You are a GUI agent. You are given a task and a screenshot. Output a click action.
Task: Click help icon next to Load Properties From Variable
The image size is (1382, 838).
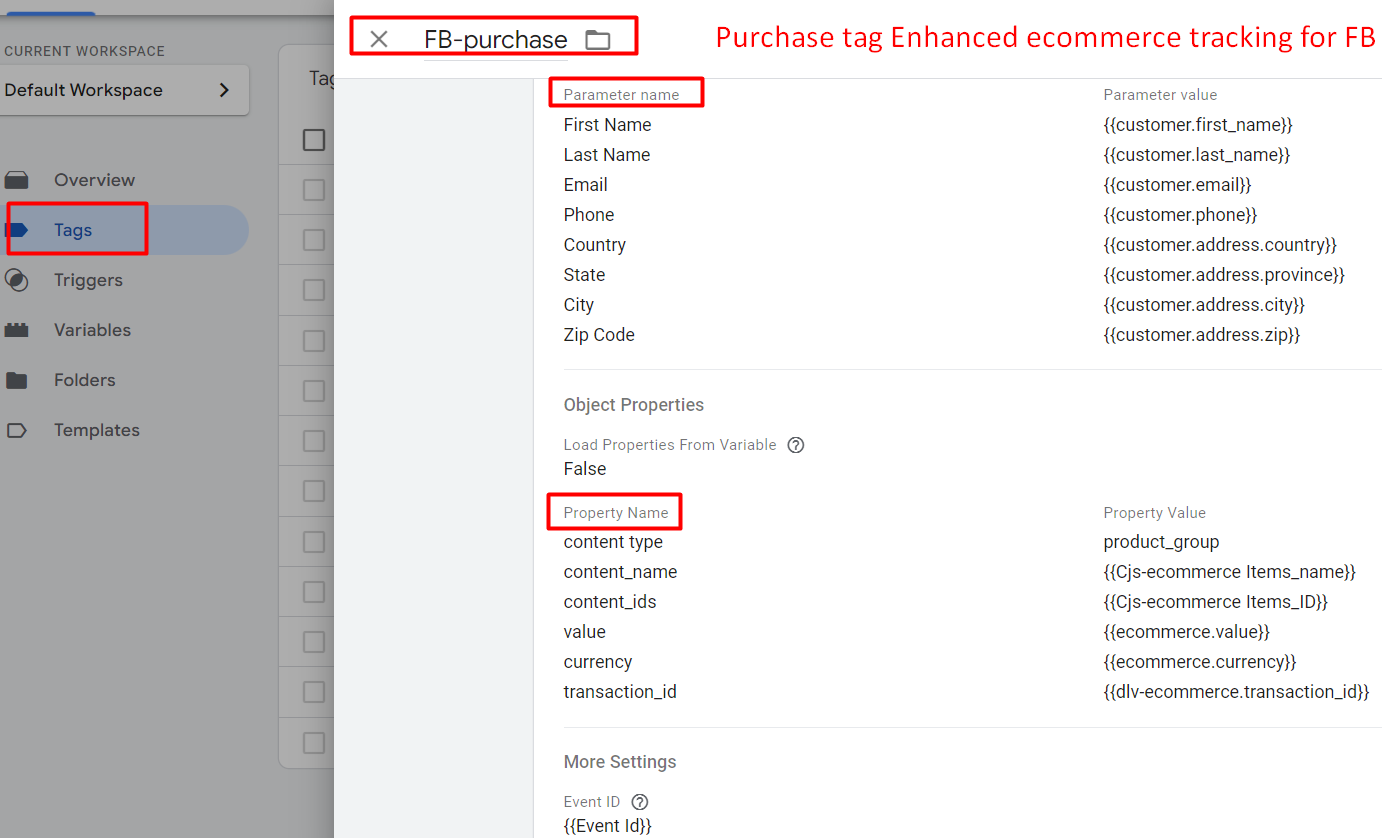(x=796, y=445)
